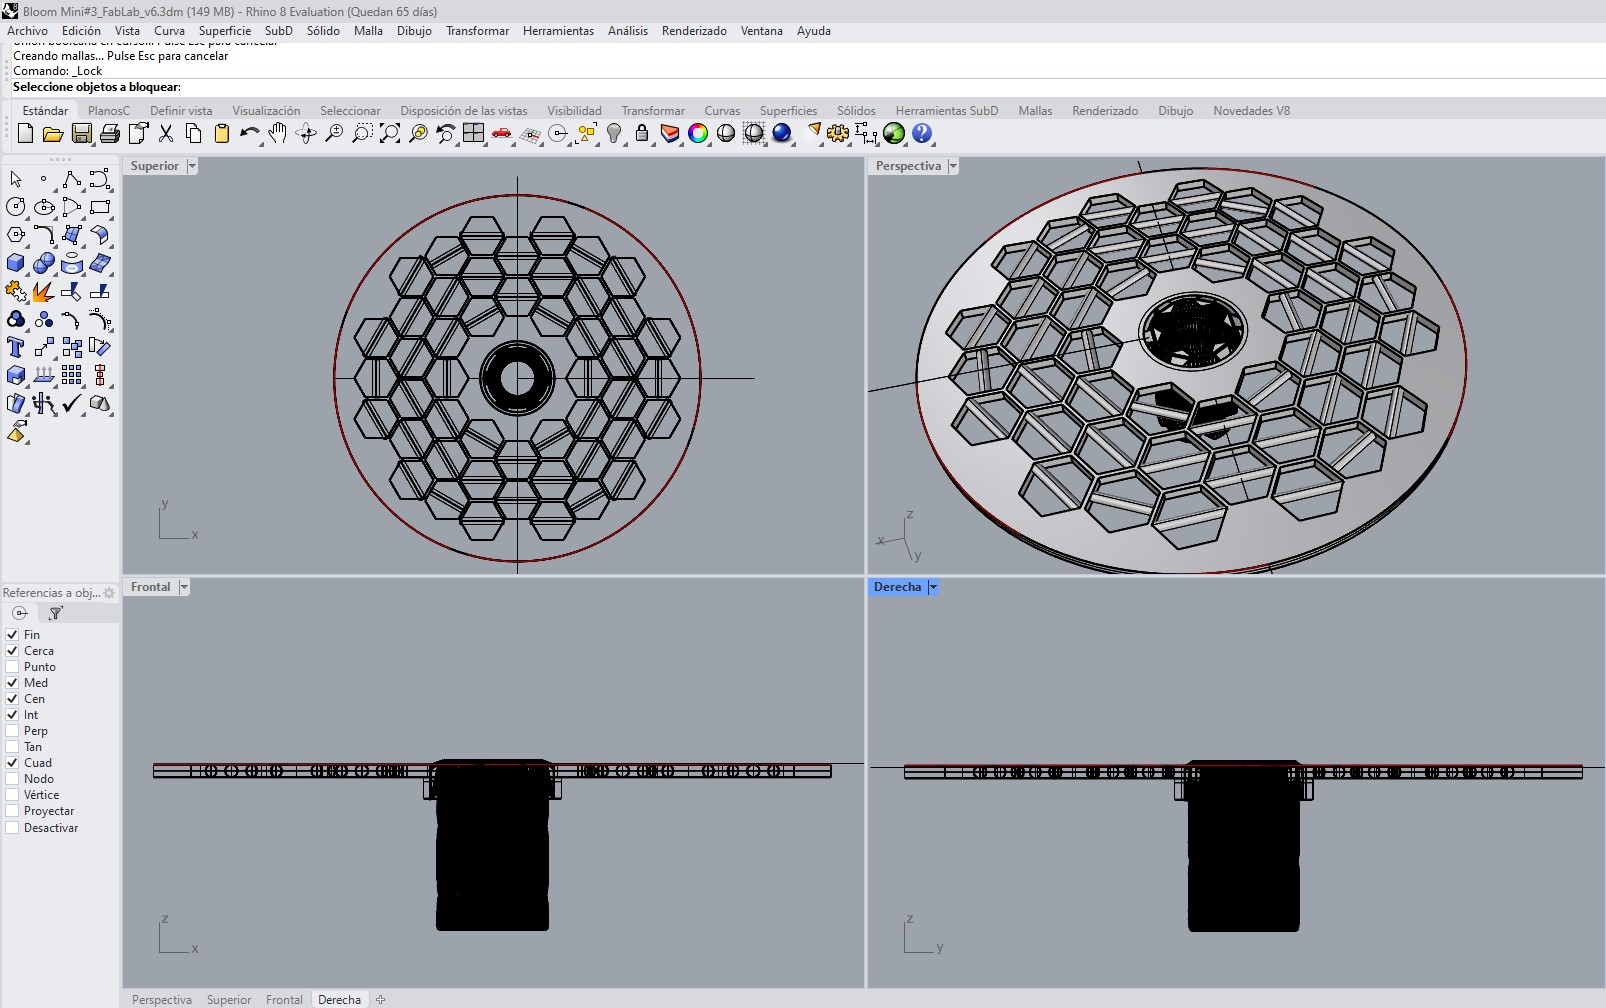Viewport: 1606px width, 1008px height.
Task: Cut selection with the scissors icon
Action: (166, 134)
